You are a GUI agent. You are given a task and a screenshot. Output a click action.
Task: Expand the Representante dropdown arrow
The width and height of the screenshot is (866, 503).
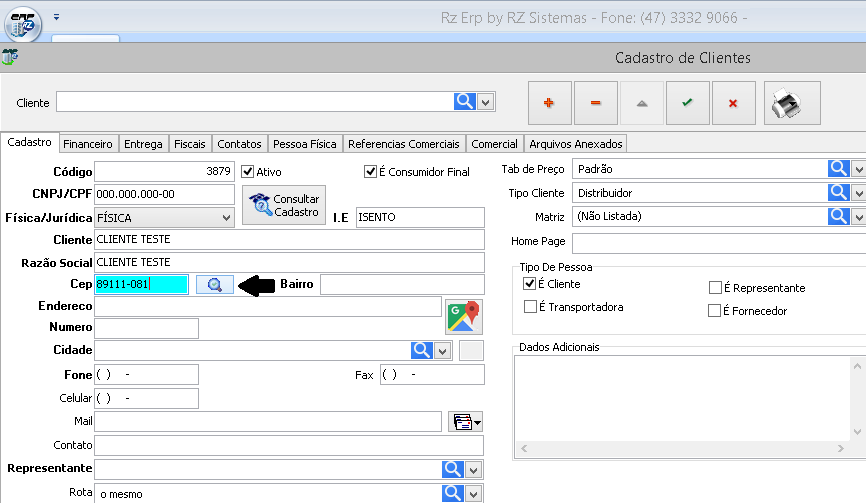click(x=474, y=468)
